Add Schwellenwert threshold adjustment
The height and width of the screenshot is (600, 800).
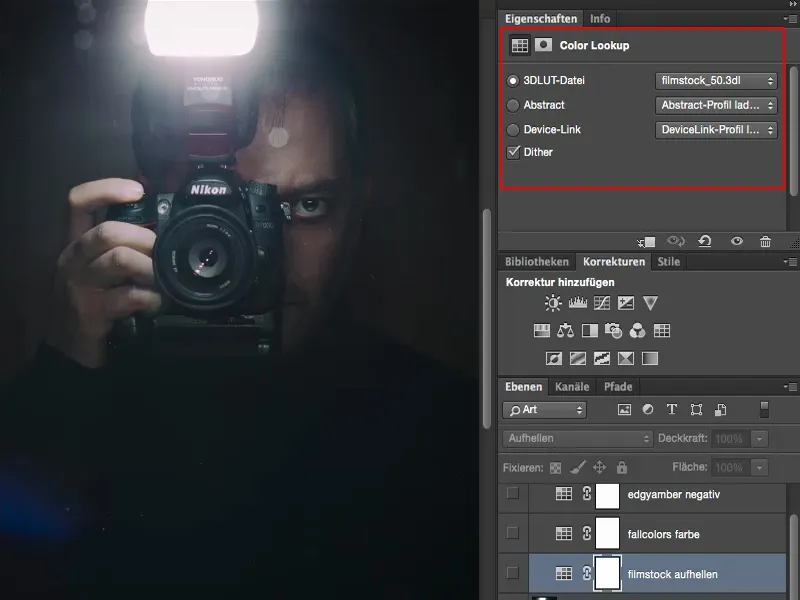[602, 358]
